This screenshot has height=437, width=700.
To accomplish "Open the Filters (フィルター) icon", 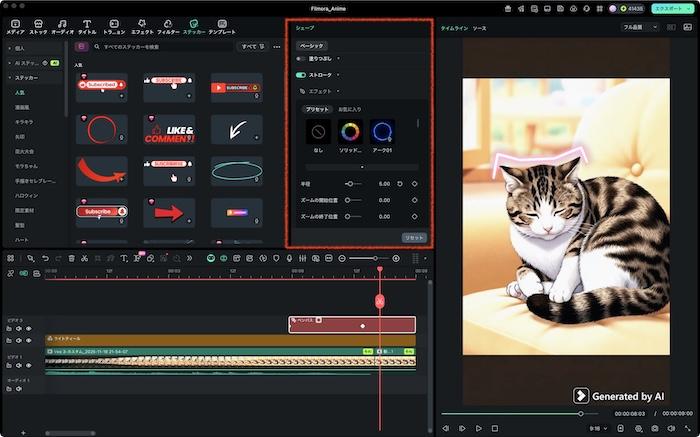I will click(x=168, y=25).
